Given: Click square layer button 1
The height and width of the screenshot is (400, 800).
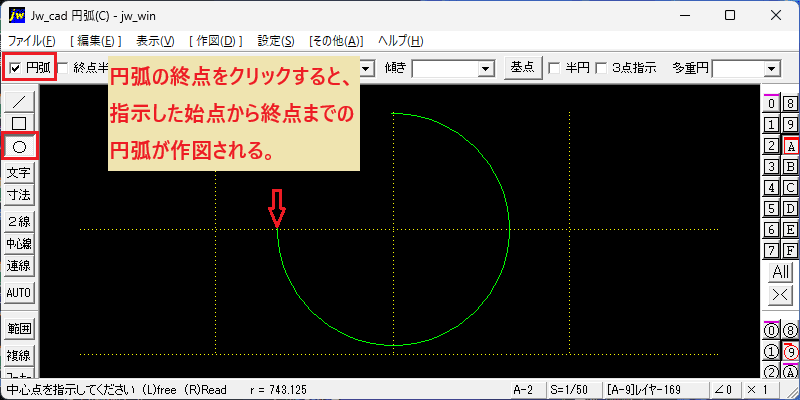Looking at the screenshot, I should point(771,124).
